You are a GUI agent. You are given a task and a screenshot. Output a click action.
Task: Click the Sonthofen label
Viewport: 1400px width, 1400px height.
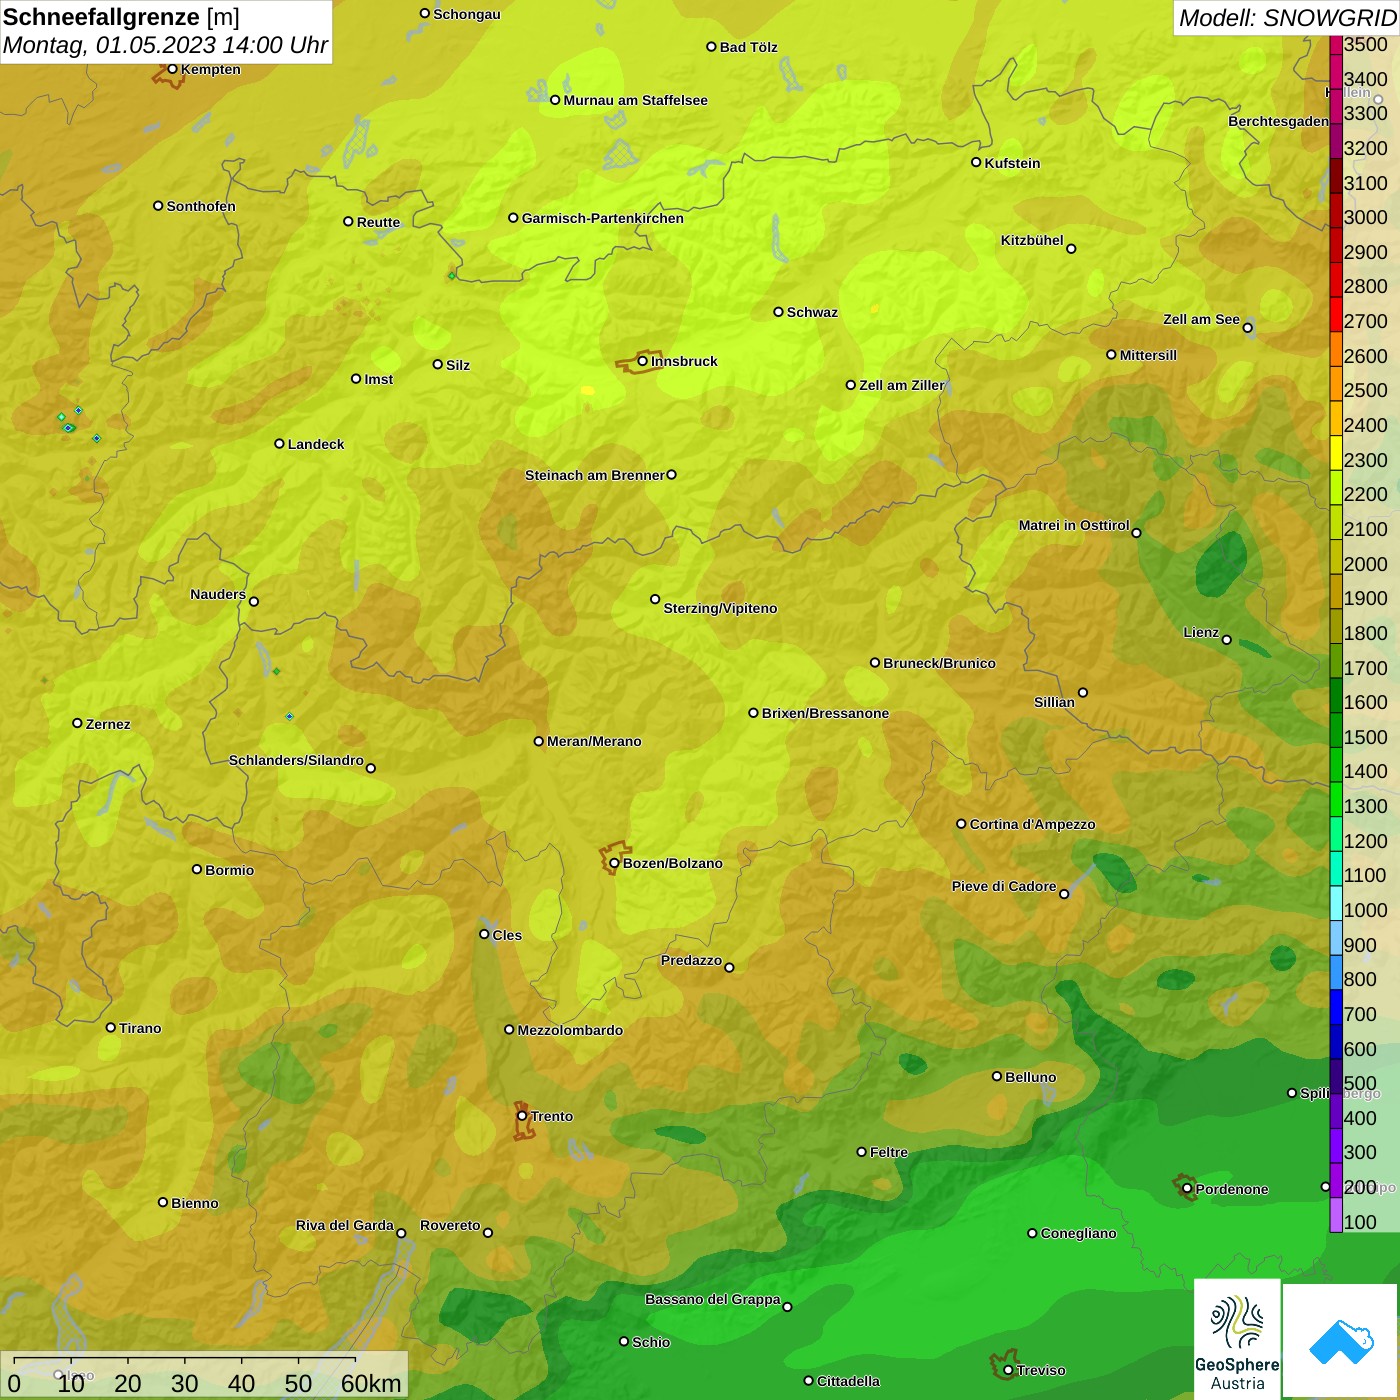pyautogui.click(x=201, y=206)
